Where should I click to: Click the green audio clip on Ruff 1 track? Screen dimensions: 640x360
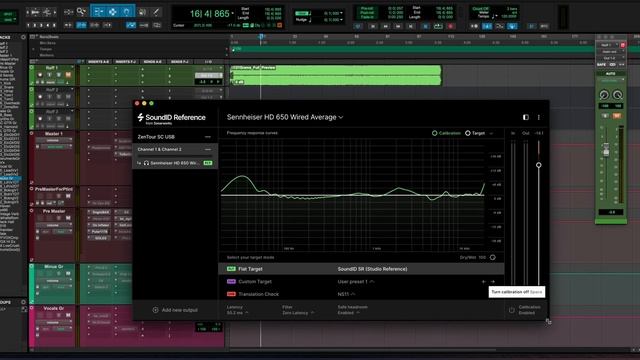coord(336,76)
